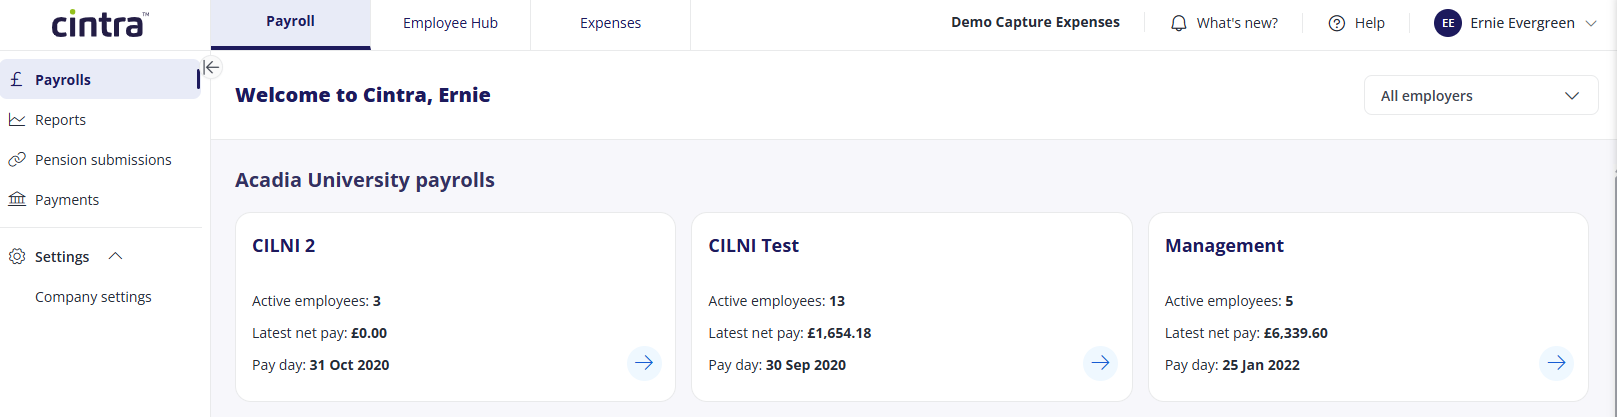
Task: Open CILNI Test payroll via arrow icon
Action: 1100,363
